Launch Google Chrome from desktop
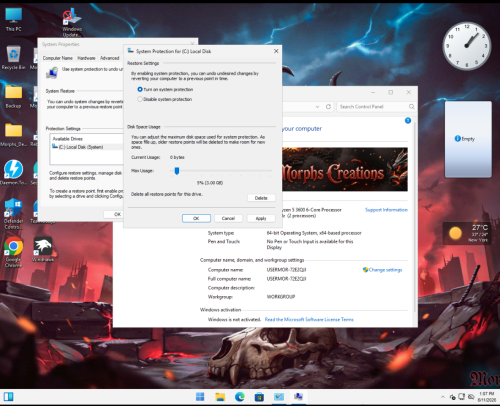 [x=13, y=252]
